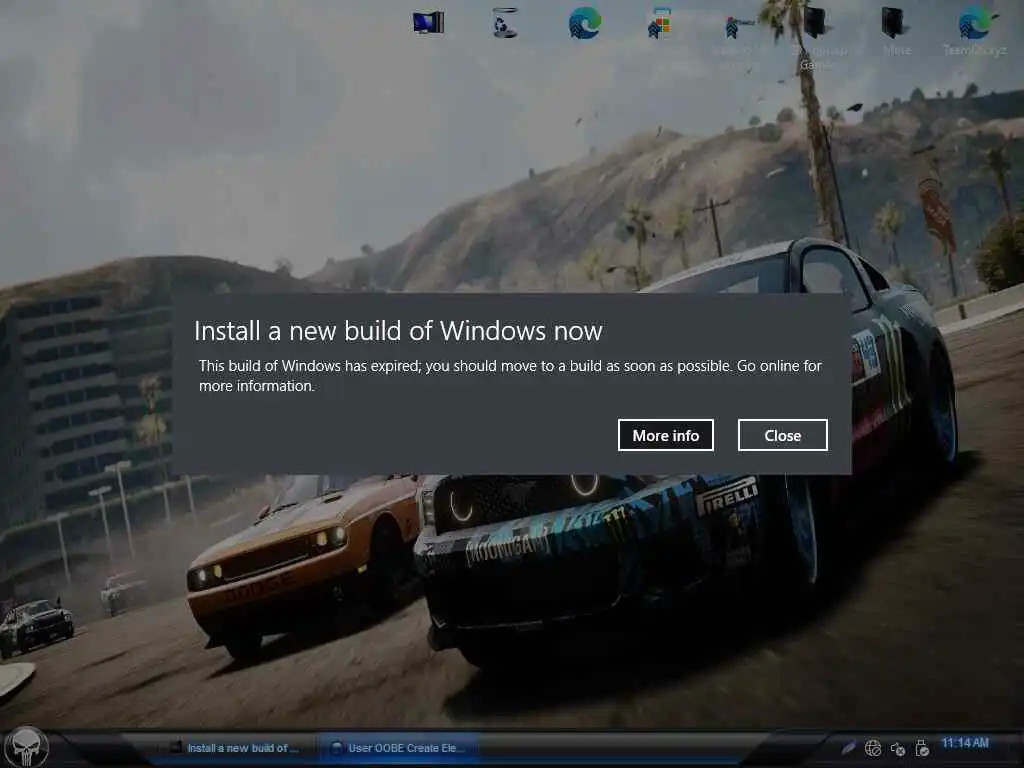Open the clock showing 11:14 AM

[965, 743]
